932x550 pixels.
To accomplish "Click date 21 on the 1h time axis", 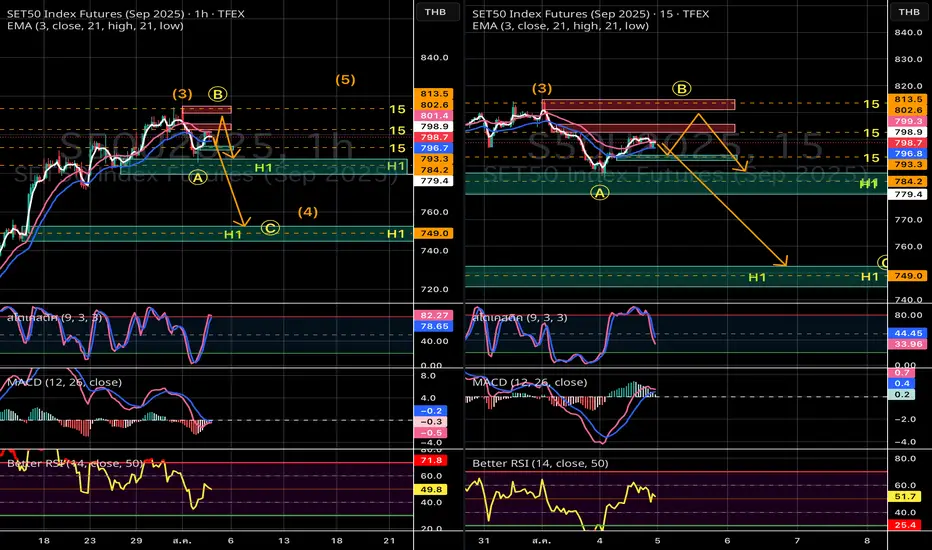I will (389, 540).
